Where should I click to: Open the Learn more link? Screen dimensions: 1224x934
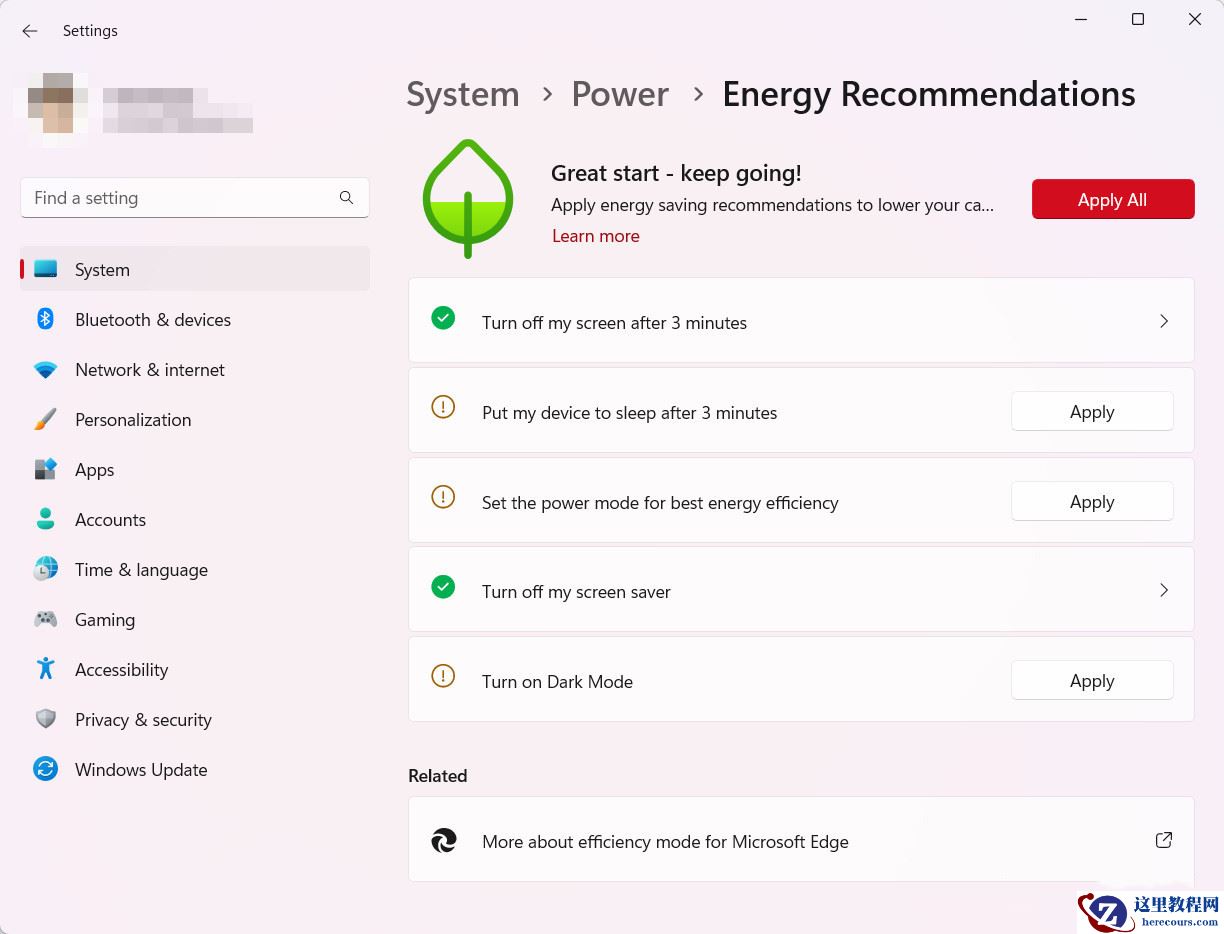(596, 236)
